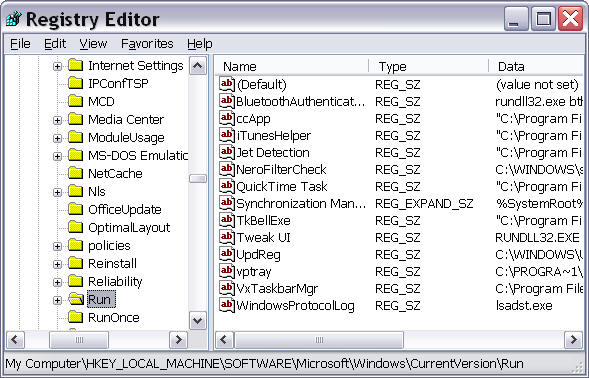
Task: Expand the ModuleUsage key
Action: pyautogui.click(x=57, y=139)
